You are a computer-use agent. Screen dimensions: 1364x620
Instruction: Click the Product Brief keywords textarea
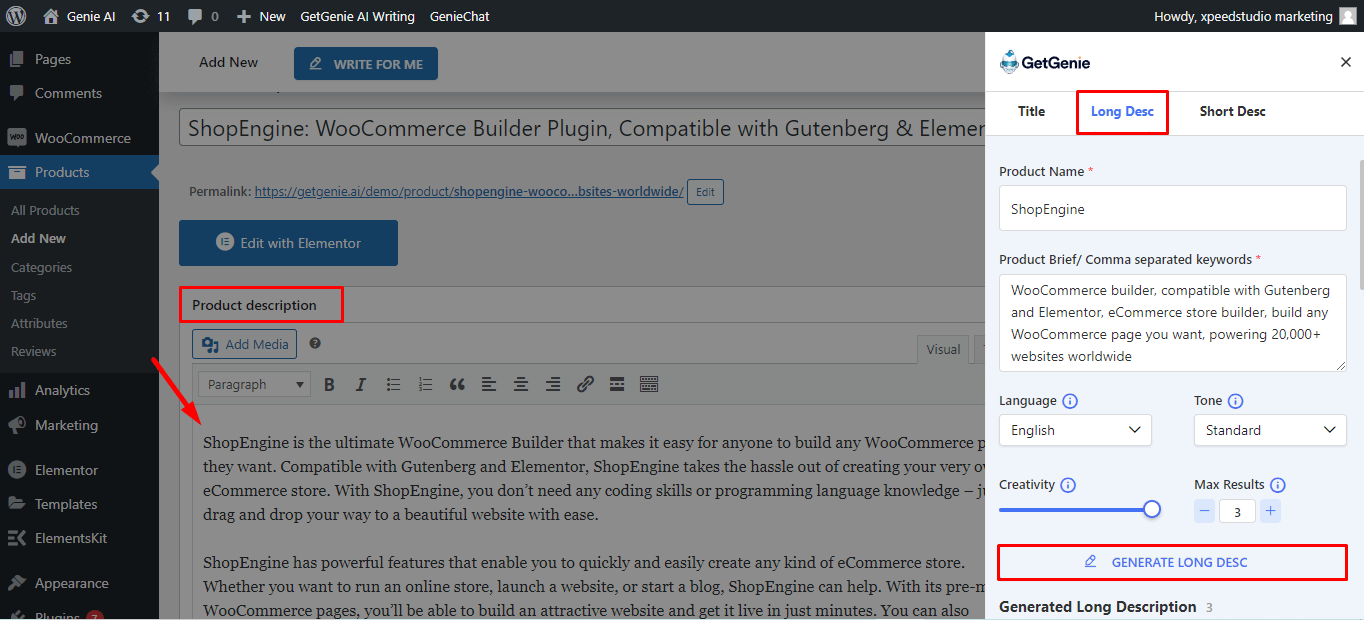pyautogui.click(x=1172, y=323)
